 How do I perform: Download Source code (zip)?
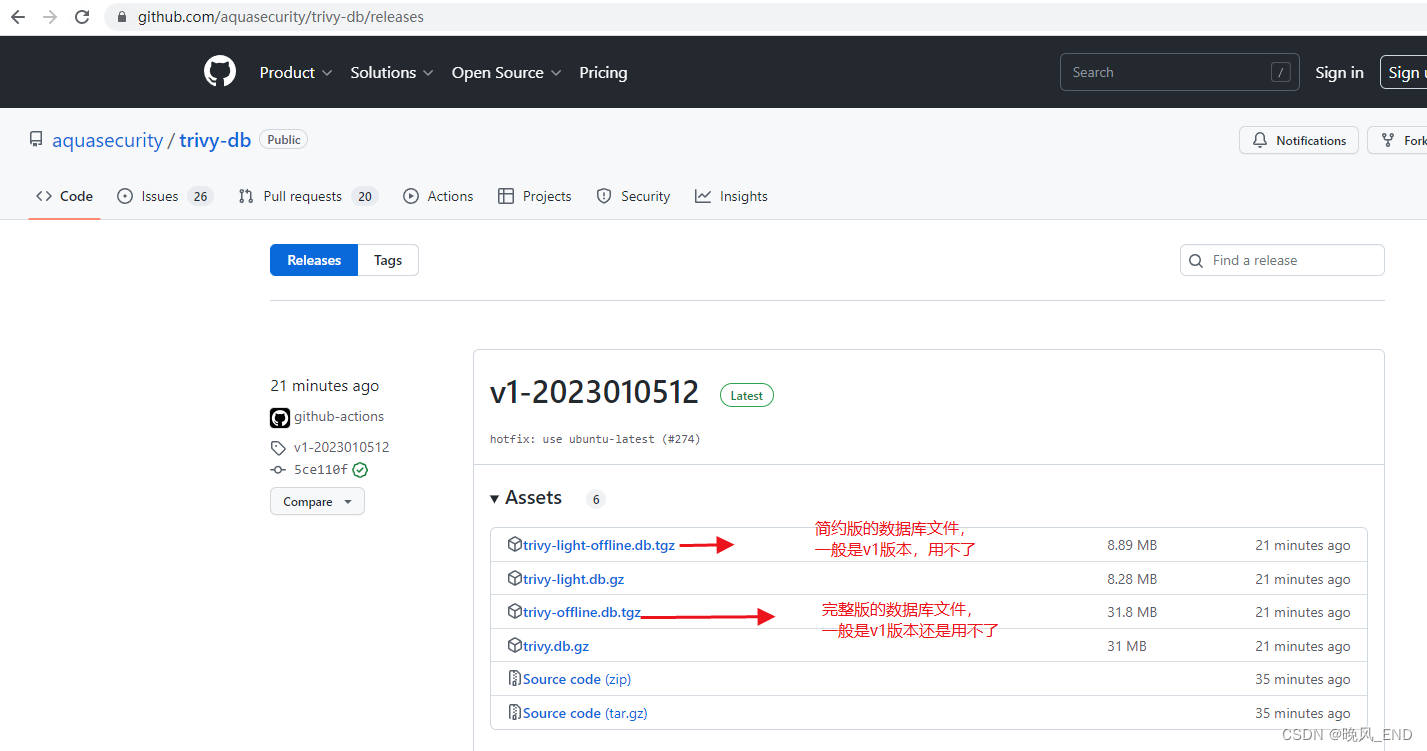click(577, 679)
